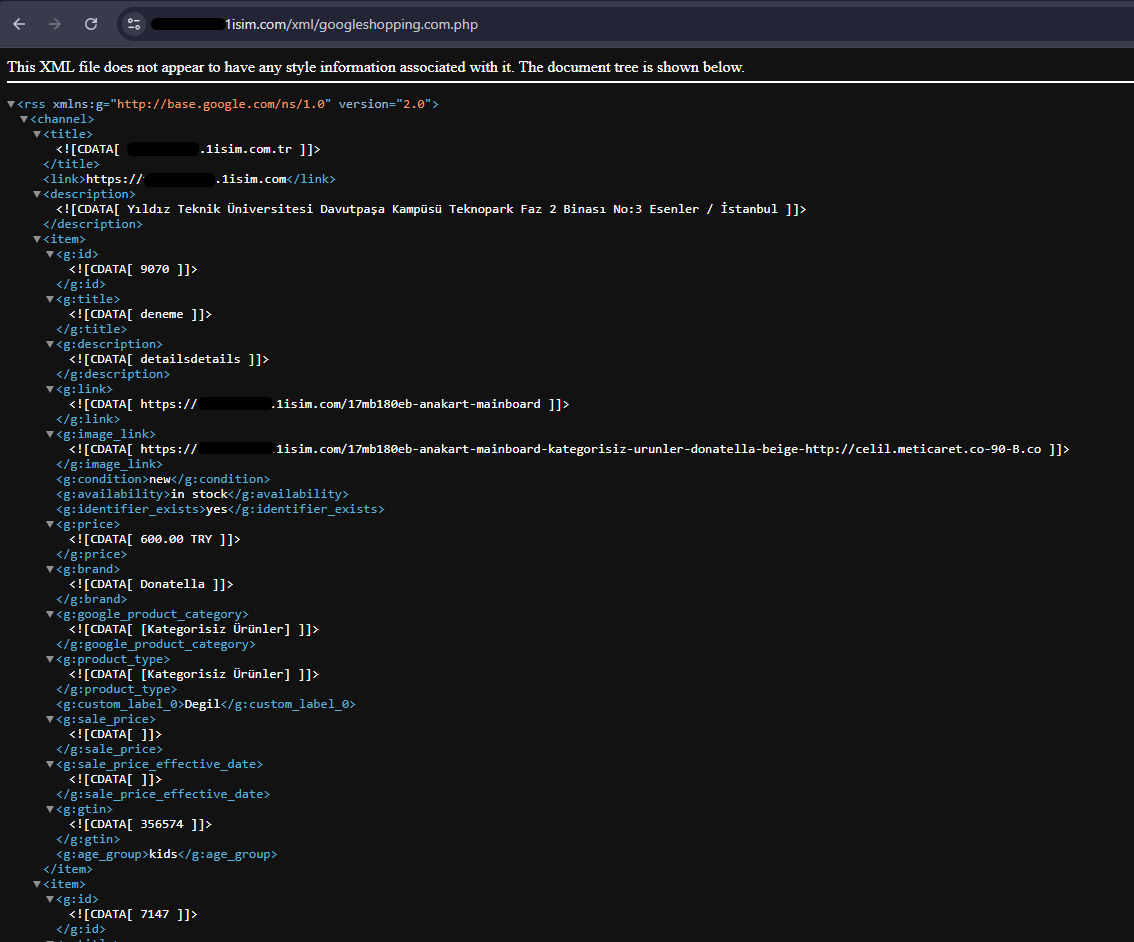
Task: Collapse the g:price node
Action: point(50,524)
